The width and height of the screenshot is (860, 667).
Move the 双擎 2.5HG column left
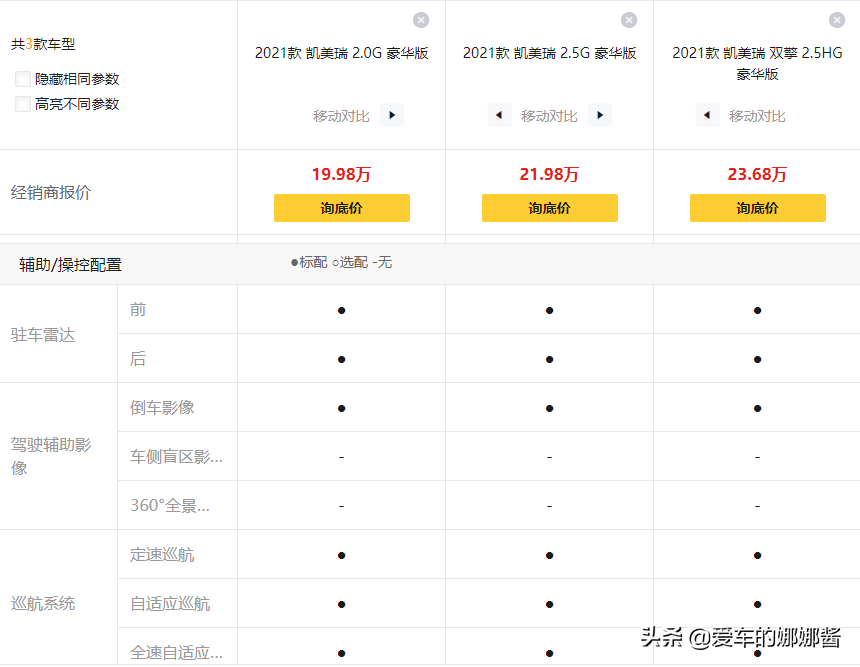click(707, 115)
